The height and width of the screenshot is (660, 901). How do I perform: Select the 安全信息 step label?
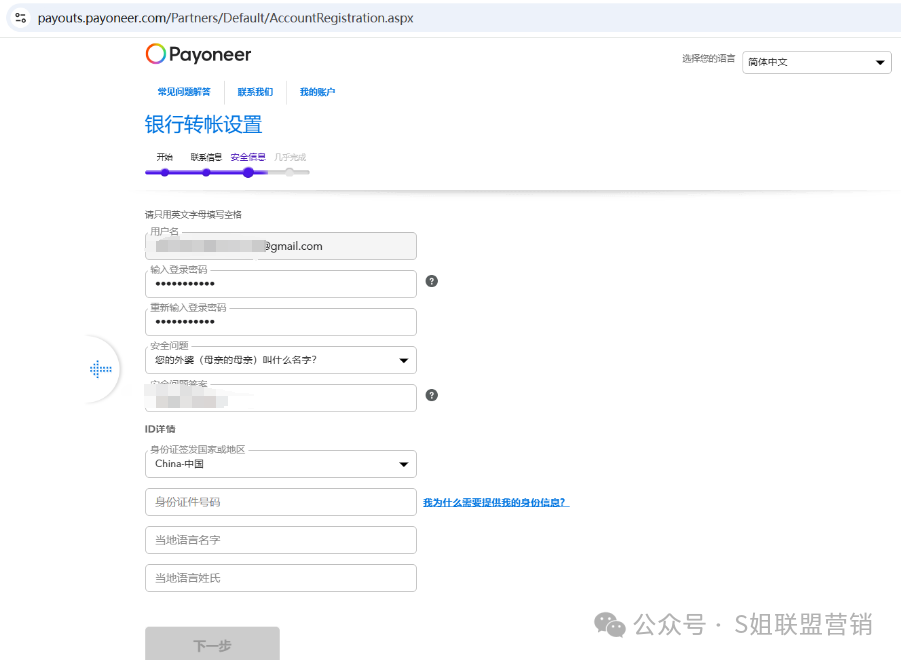click(x=248, y=157)
